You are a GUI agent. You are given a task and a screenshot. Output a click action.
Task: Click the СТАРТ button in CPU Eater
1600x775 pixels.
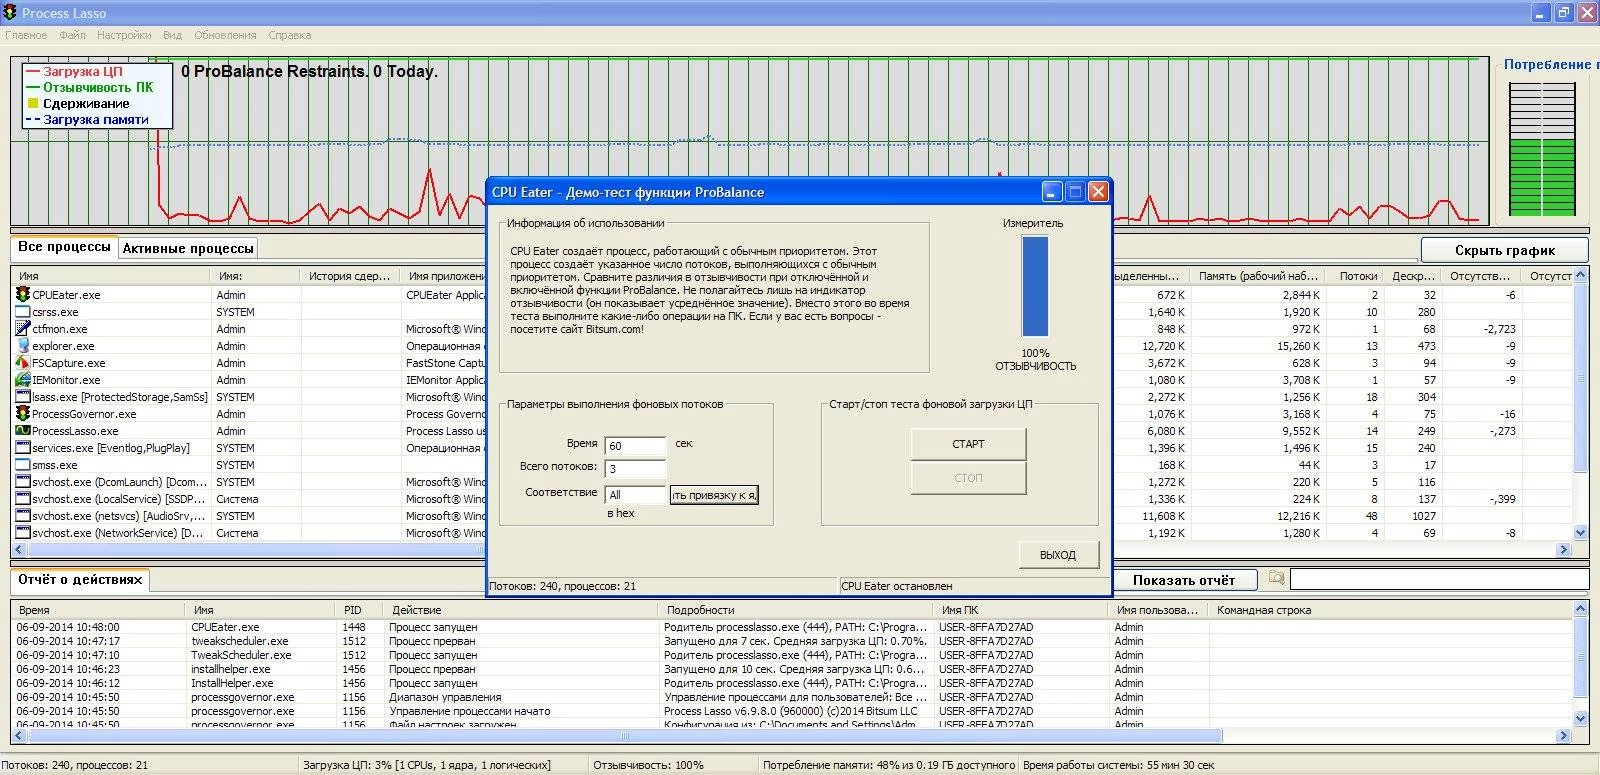point(968,444)
